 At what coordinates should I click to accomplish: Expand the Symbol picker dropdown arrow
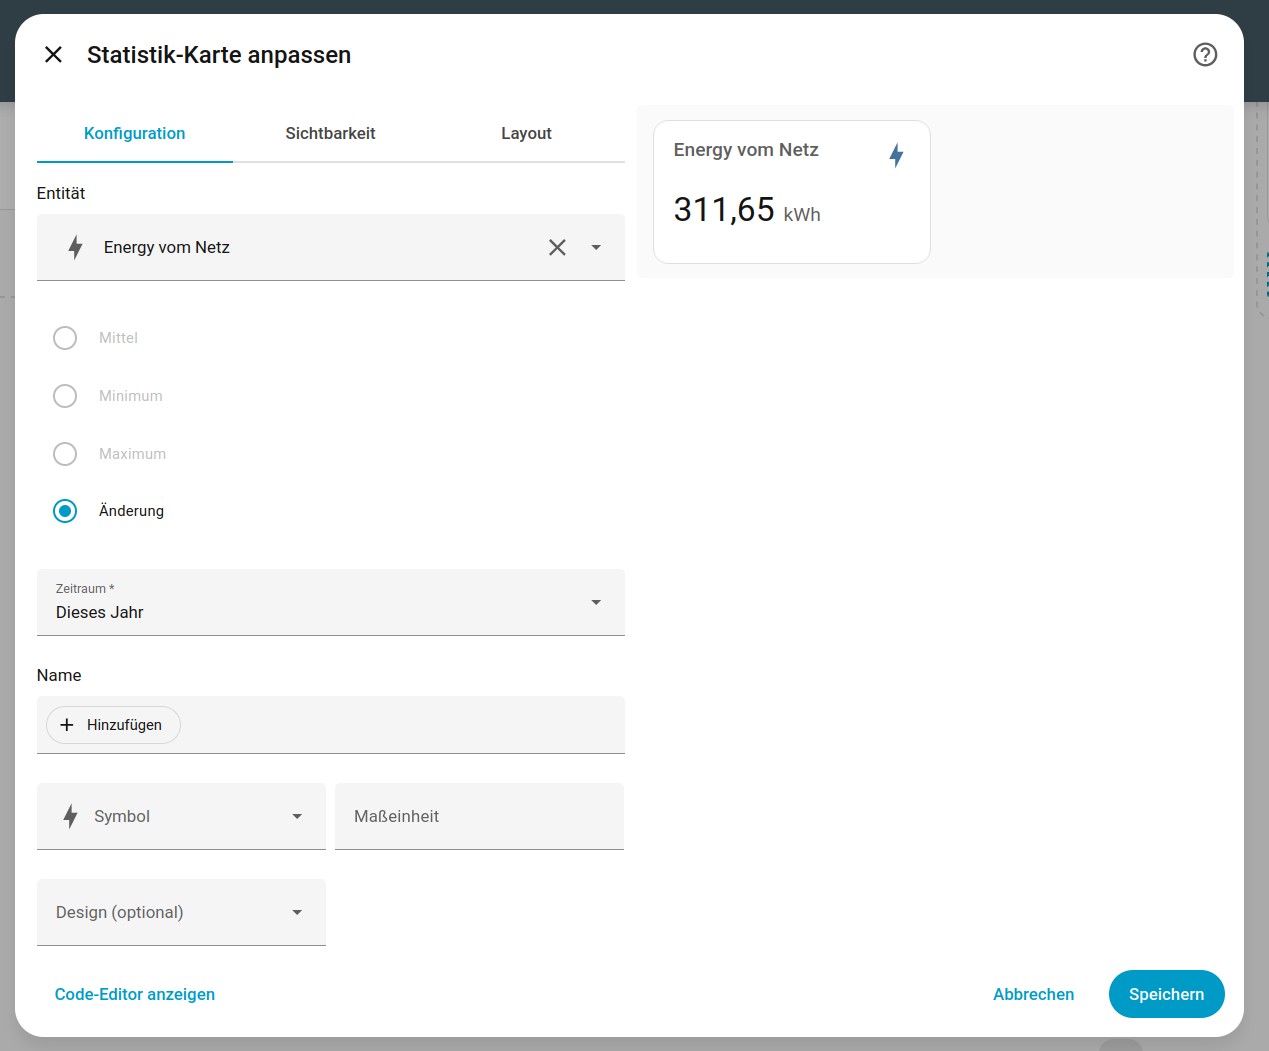[x=297, y=816]
